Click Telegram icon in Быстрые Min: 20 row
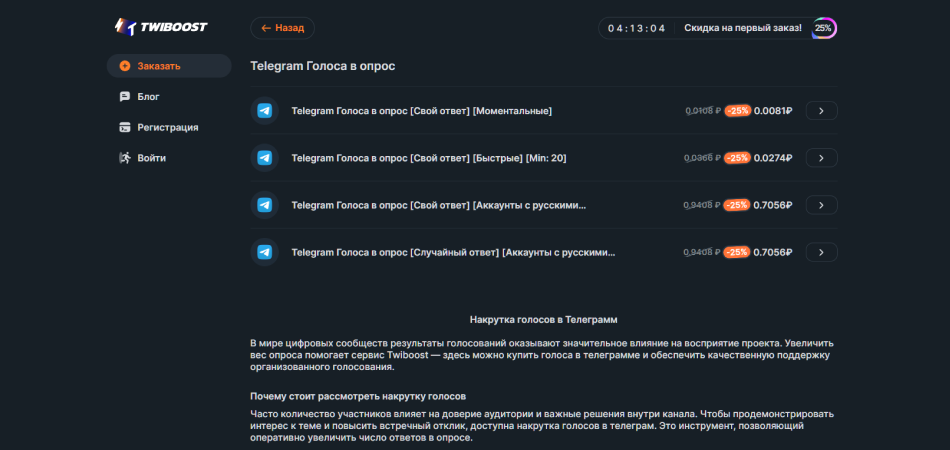950x450 pixels. pos(265,158)
